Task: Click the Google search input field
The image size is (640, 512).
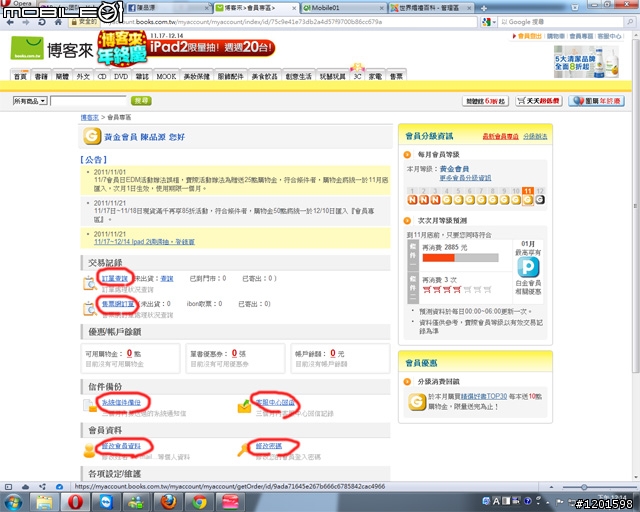Action: 562,22
